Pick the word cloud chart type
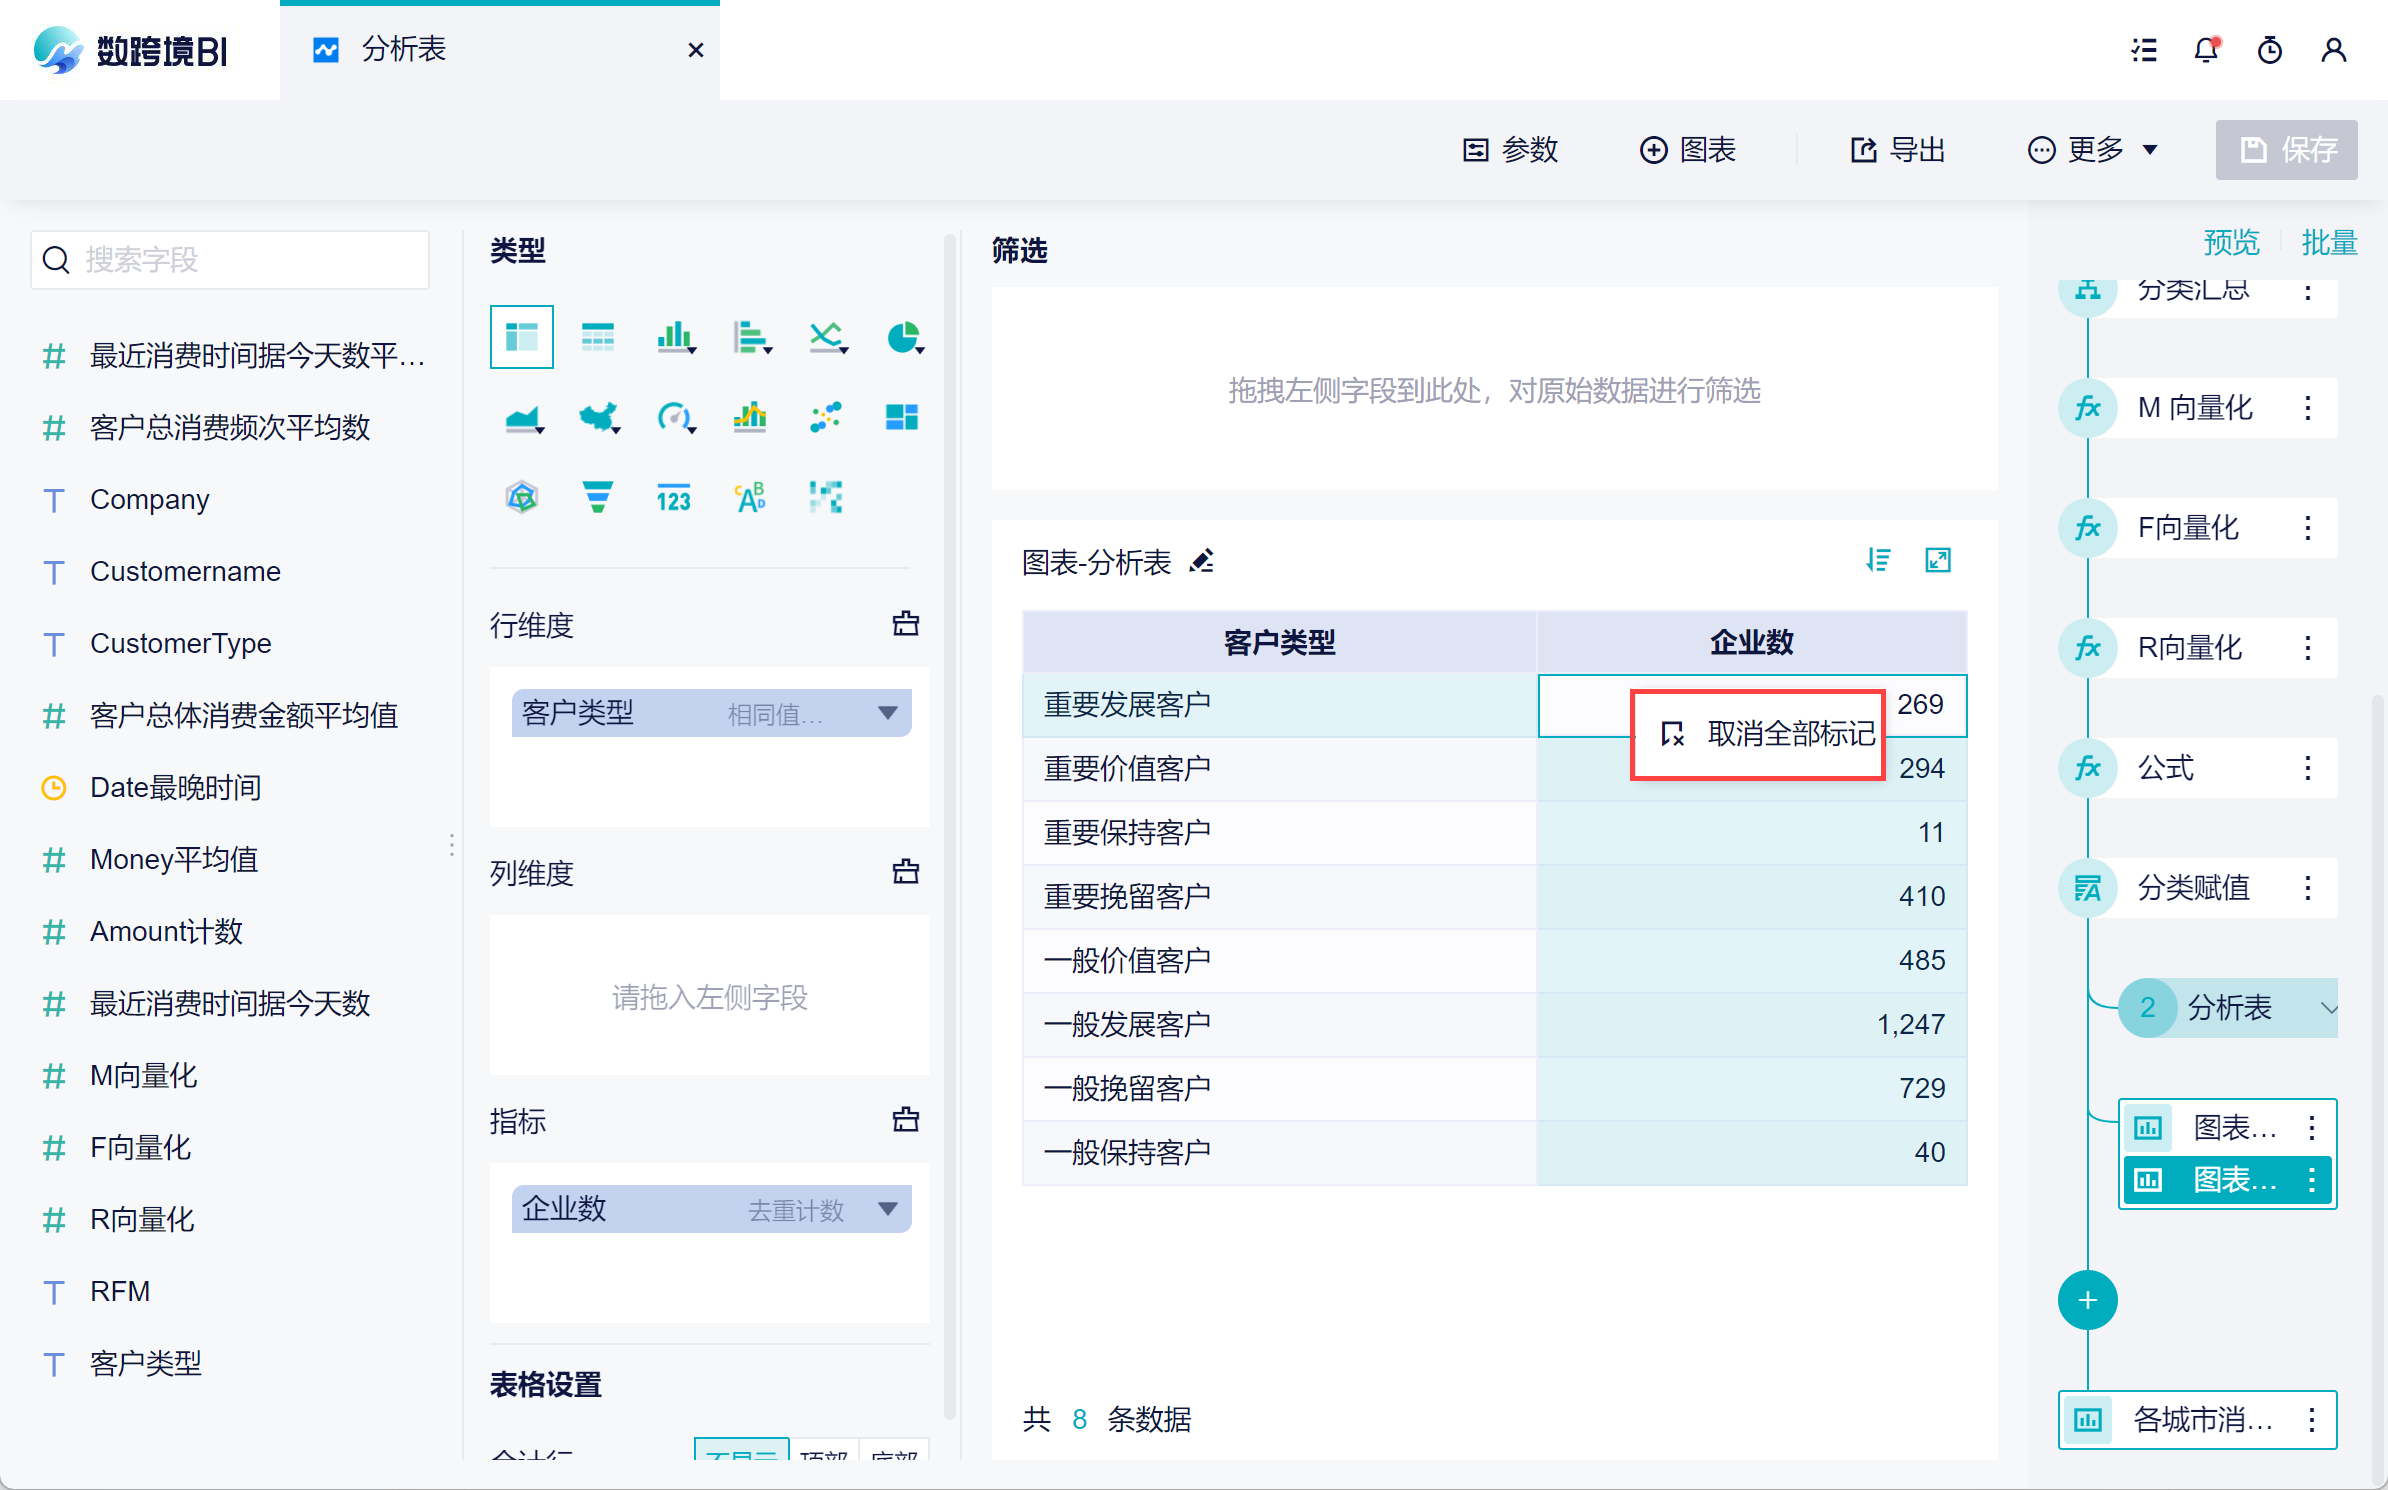The image size is (2388, 1490). coord(750,497)
